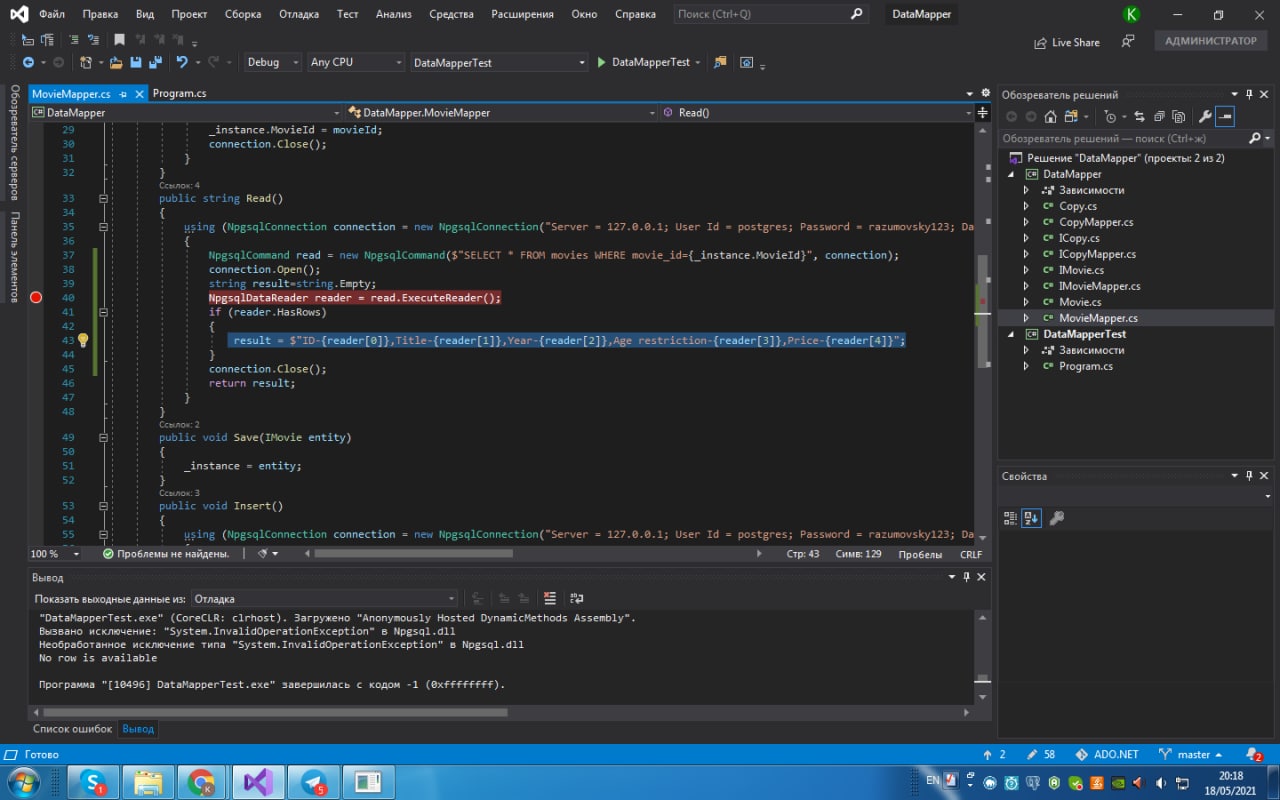Collapse the Read() method outline at line 33

[103, 198]
